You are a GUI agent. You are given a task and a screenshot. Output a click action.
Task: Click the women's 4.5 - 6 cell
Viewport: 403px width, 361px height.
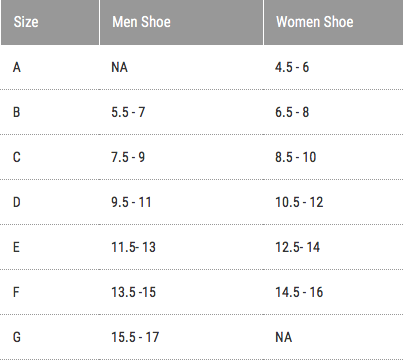(x=292, y=67)
